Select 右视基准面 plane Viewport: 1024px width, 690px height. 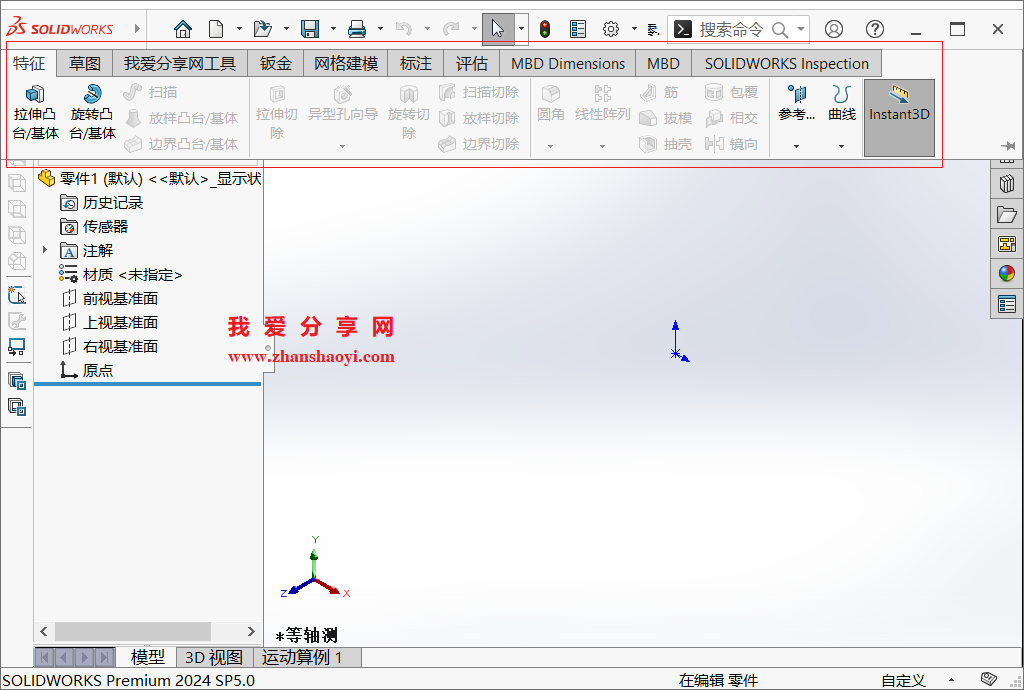[110, 347]
